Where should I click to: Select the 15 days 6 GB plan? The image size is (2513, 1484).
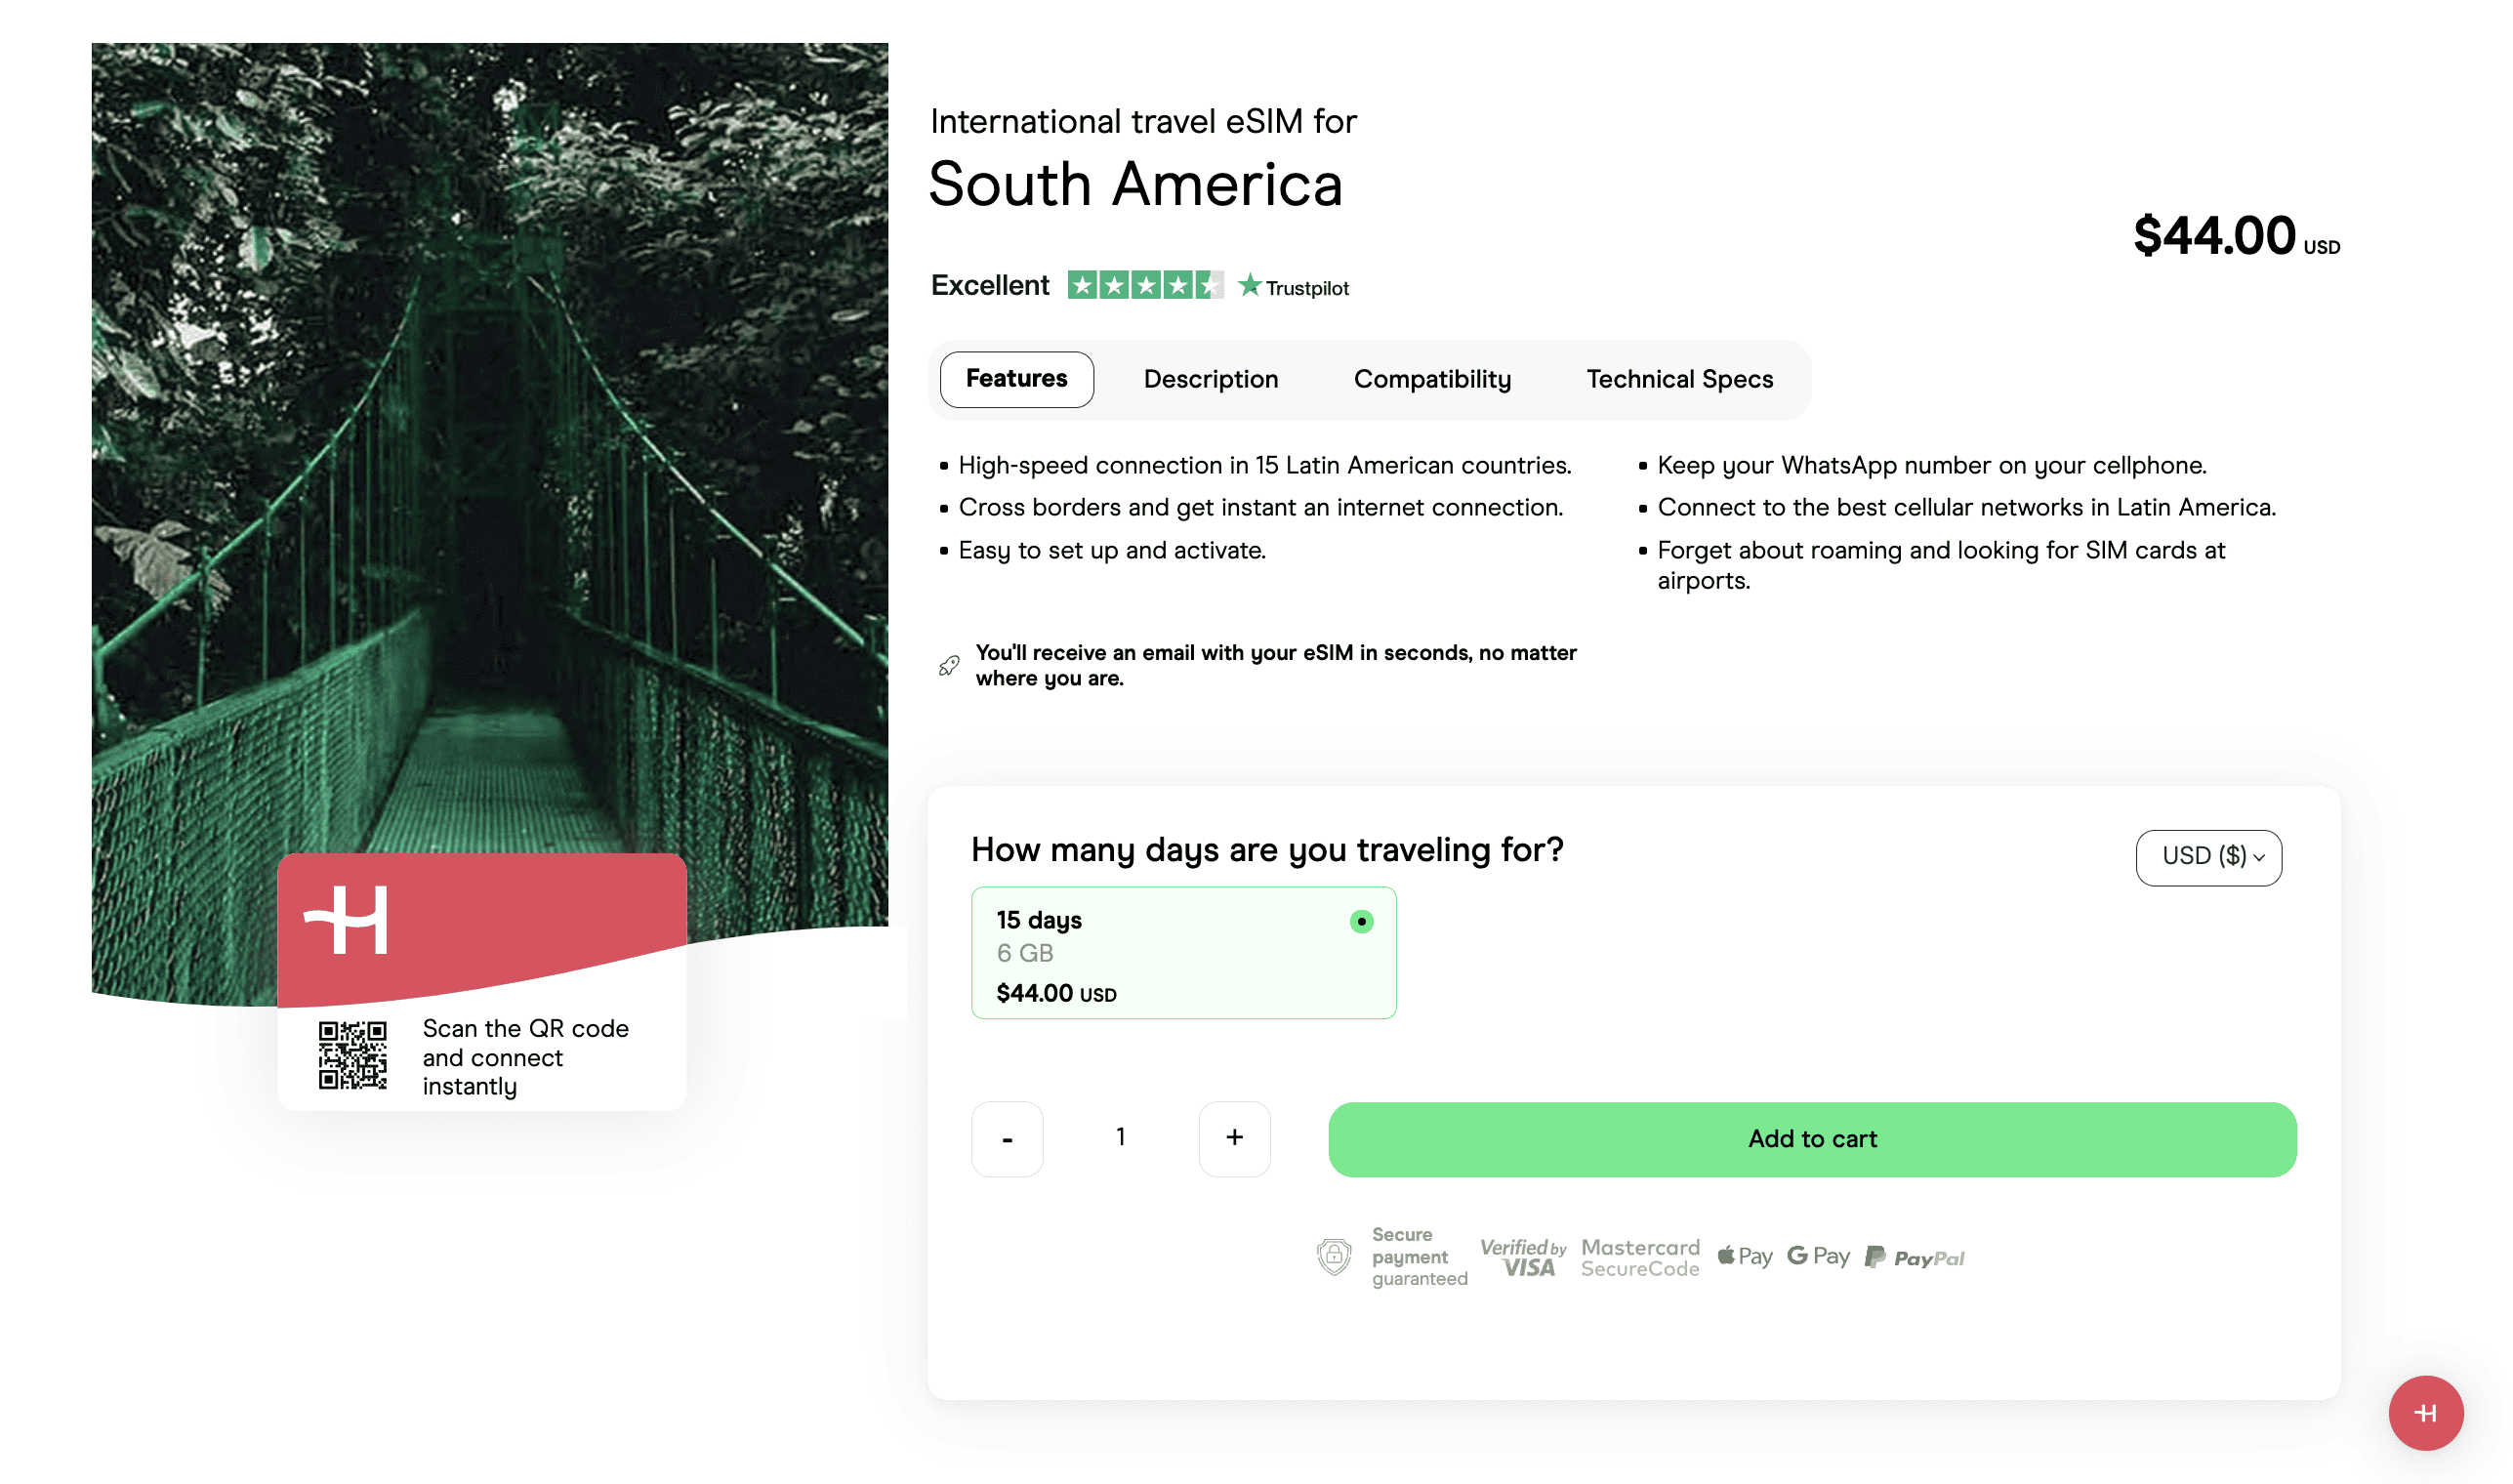click(x=1183, y=953)
